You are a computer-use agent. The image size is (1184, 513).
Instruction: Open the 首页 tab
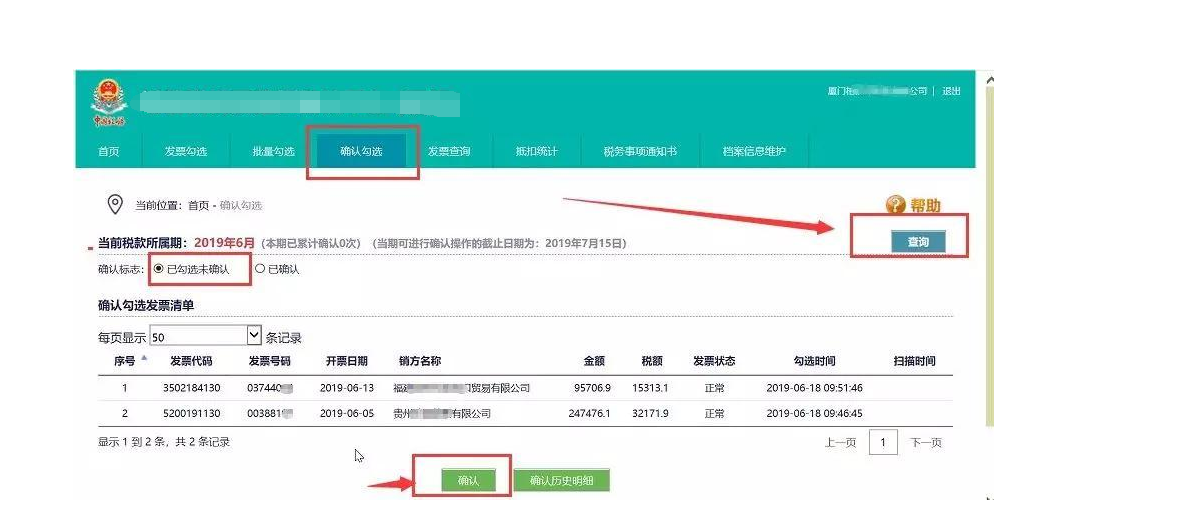[x=109, y=151]
